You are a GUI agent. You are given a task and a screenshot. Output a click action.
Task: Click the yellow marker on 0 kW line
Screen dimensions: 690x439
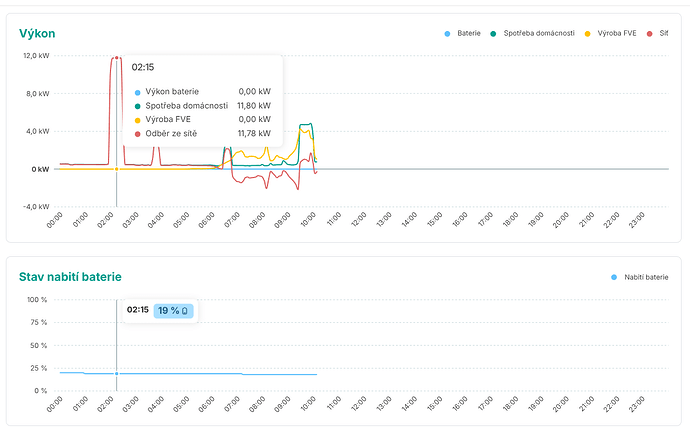click(x=117, y=169)
